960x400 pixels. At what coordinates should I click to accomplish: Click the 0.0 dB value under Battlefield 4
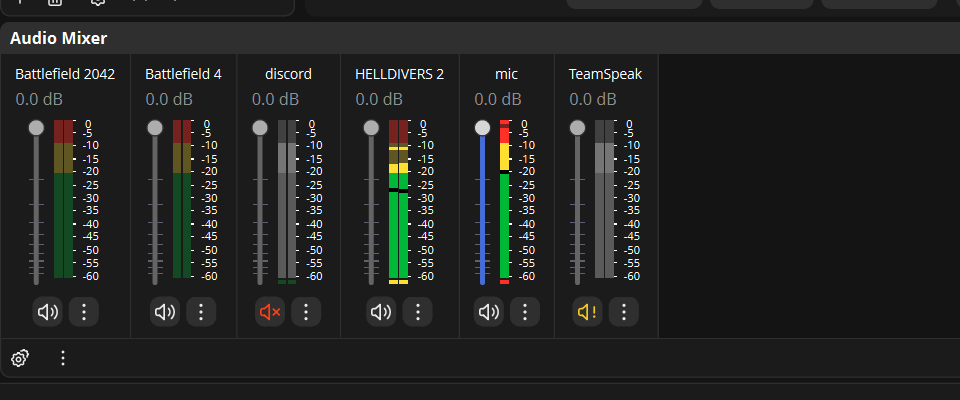(169, 99)
